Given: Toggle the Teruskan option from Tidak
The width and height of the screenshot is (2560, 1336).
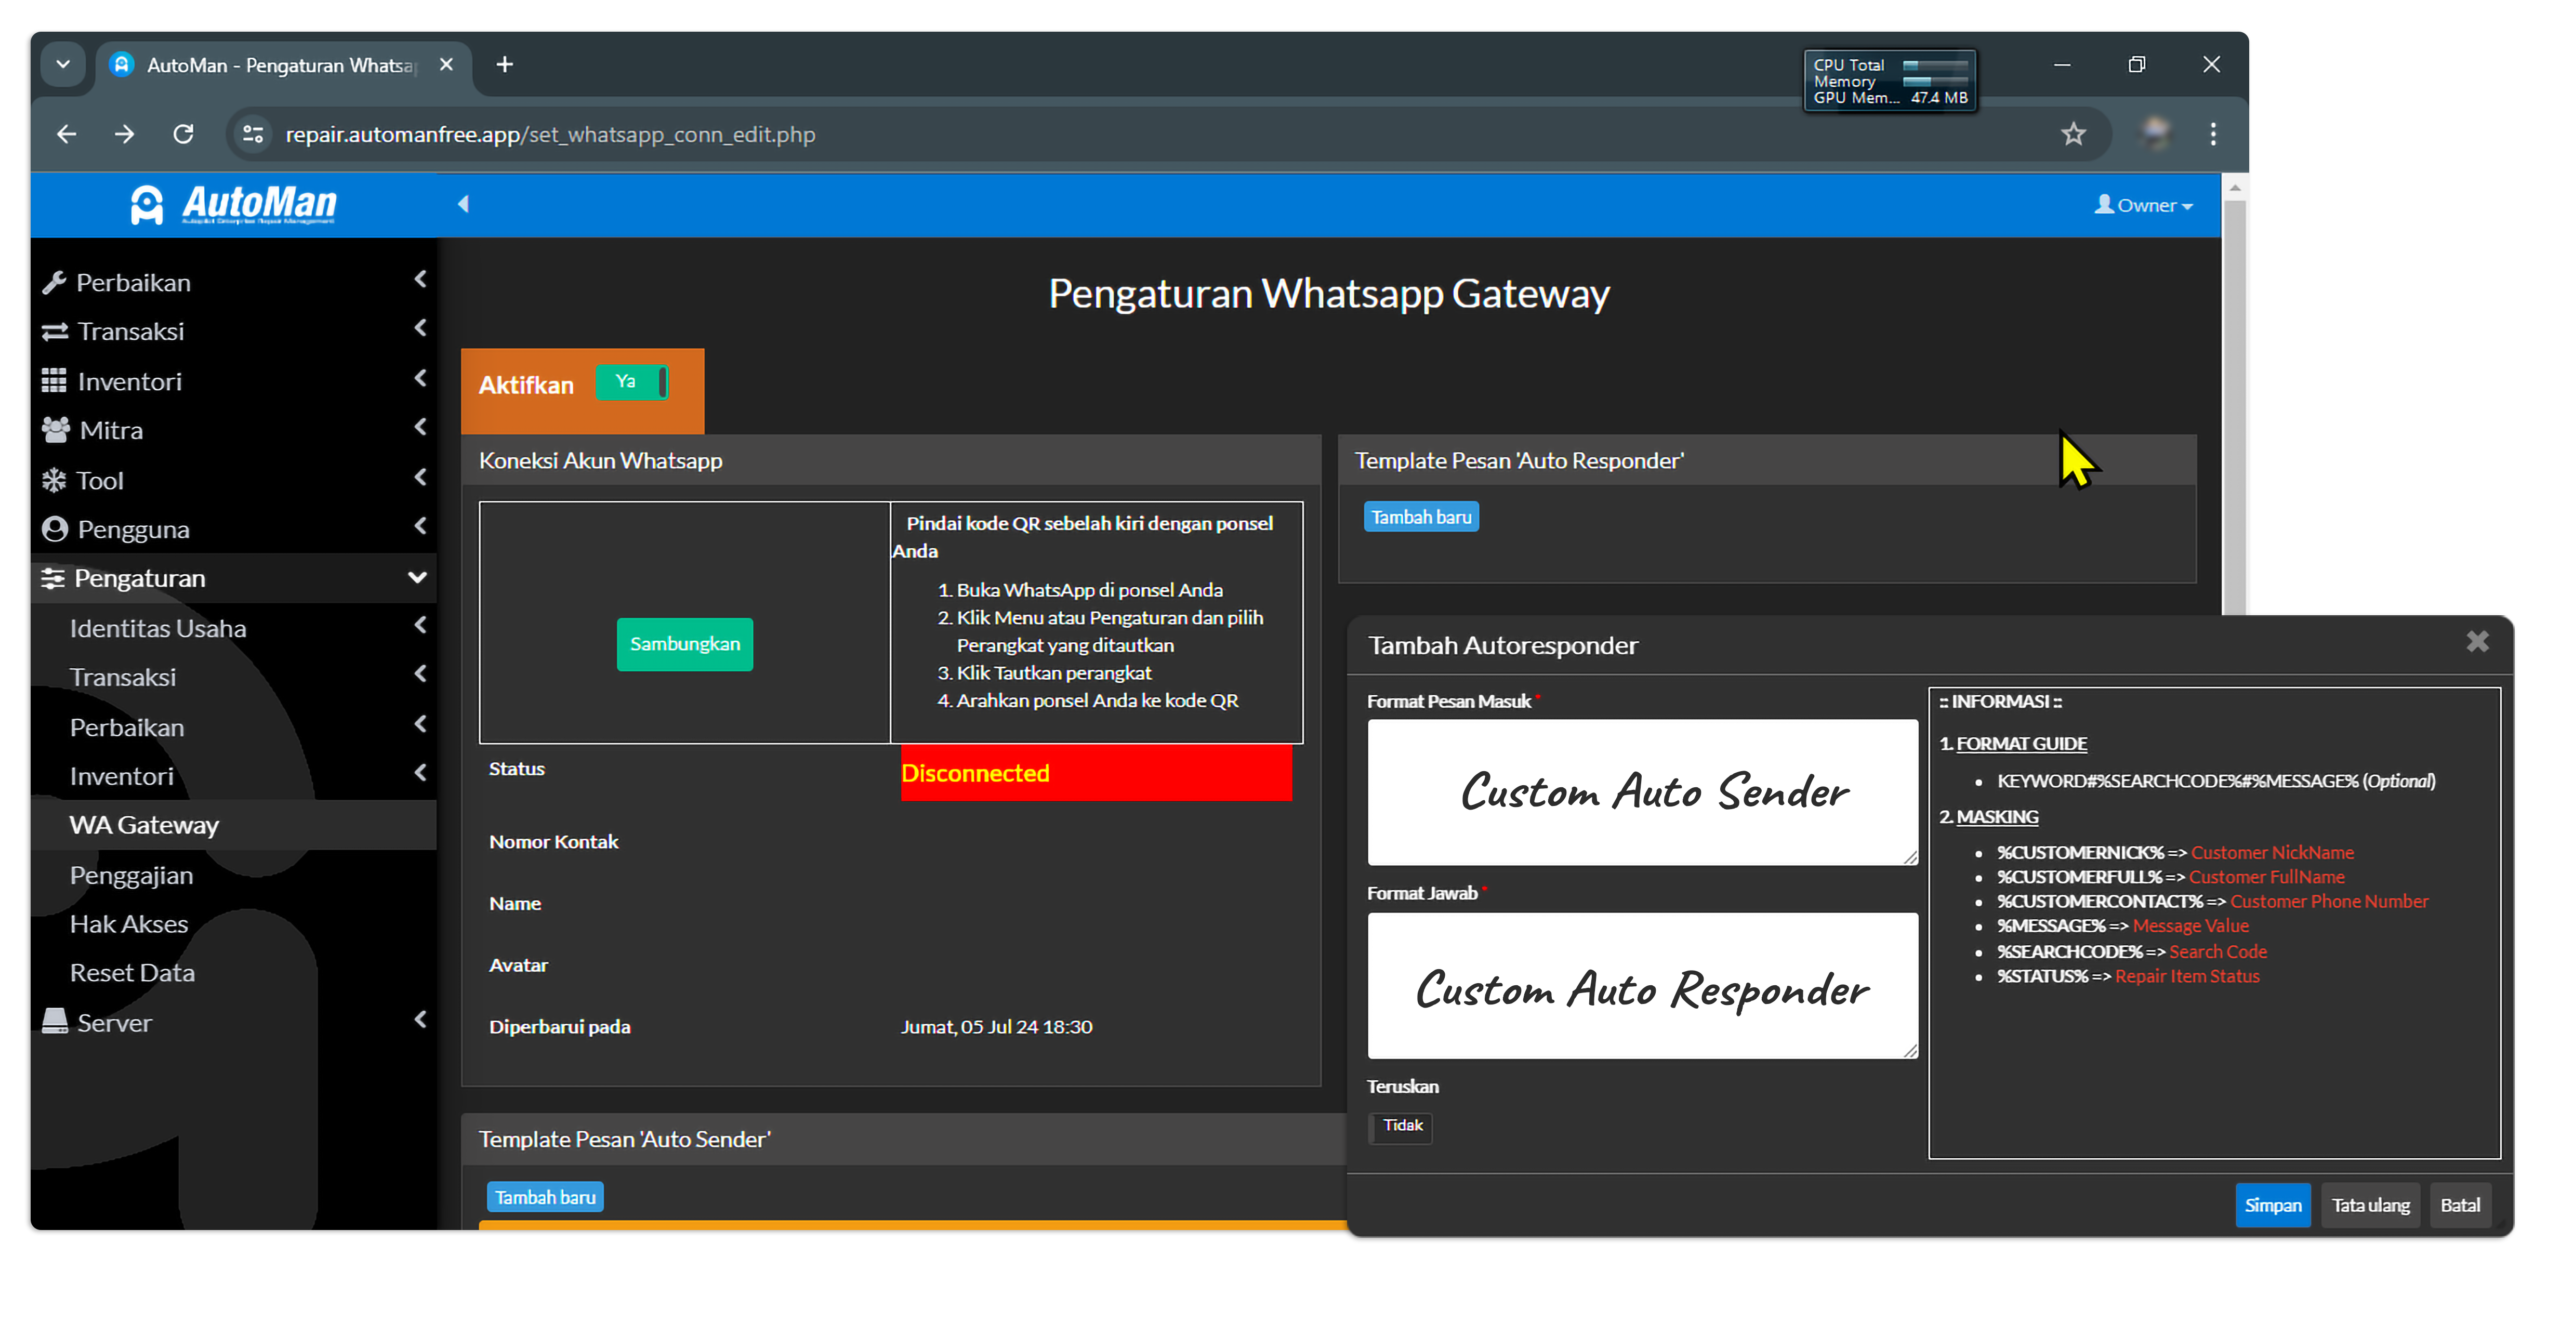Looking at the screenshot, I should click(1400, 1127).
